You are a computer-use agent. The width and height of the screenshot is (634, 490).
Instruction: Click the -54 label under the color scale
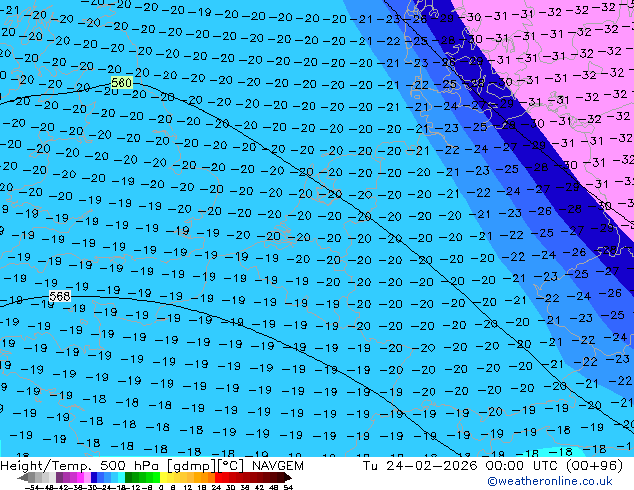pos(32,487)
